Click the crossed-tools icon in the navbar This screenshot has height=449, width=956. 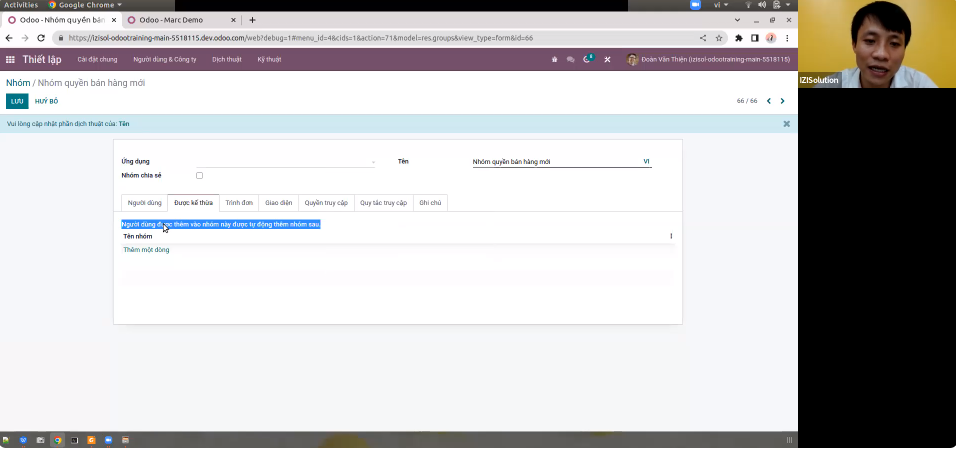607,60
